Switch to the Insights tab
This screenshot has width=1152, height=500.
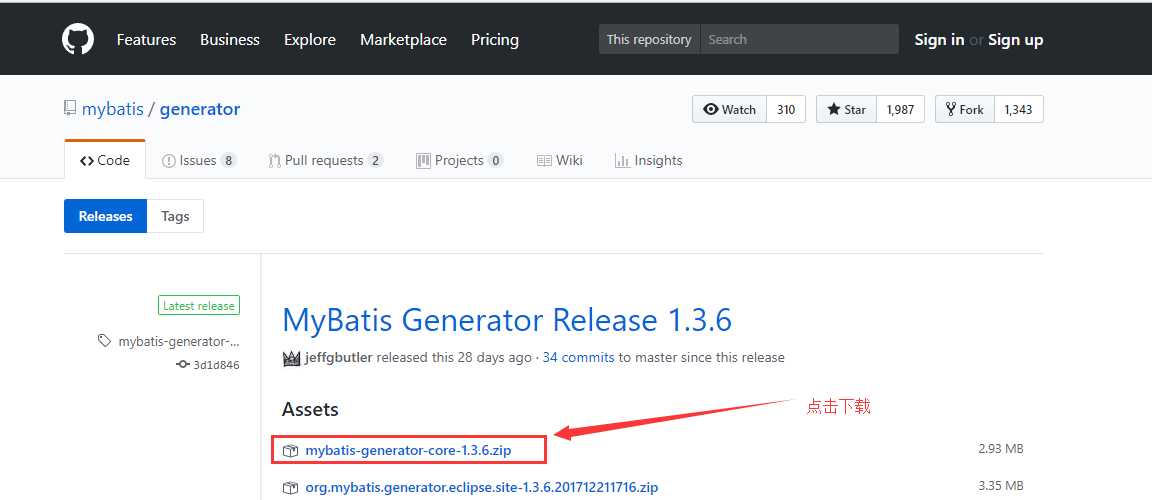pos(649,160)
